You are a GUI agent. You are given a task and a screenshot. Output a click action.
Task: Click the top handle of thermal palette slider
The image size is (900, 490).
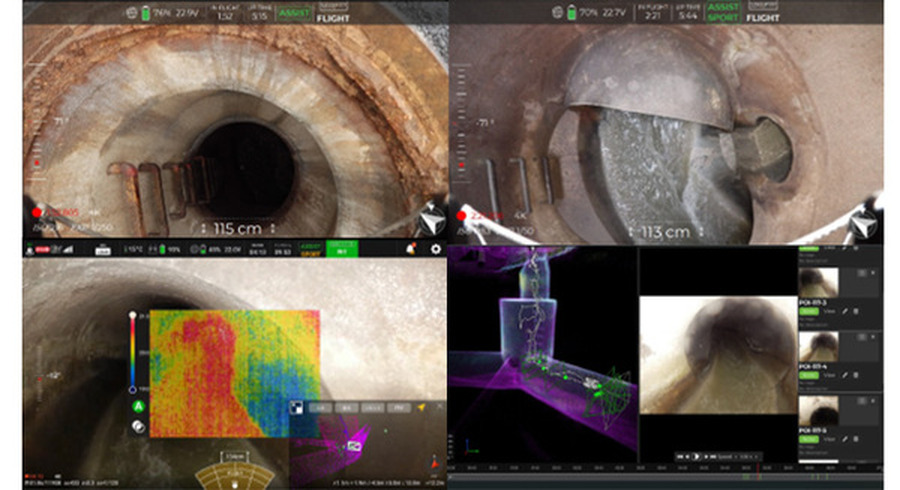point(132,316)
